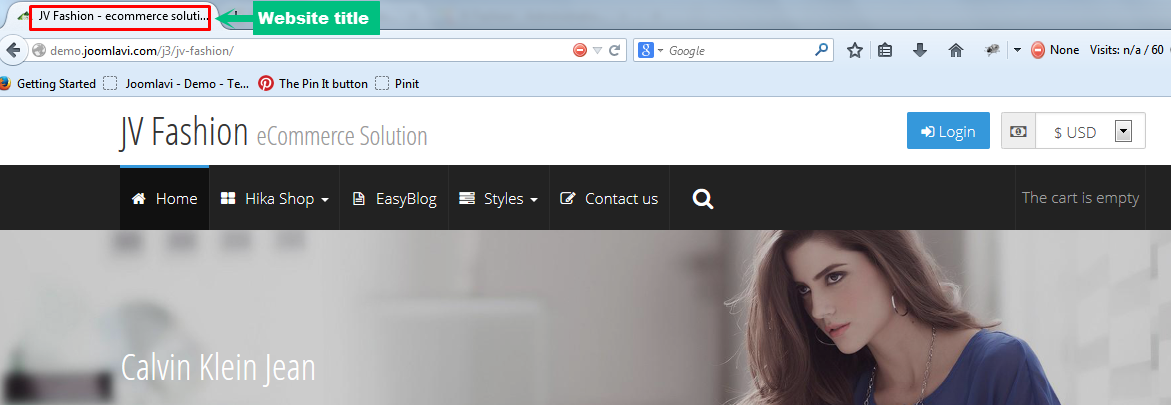
Task: Open the downloads arrow icon
Action: 920,50
